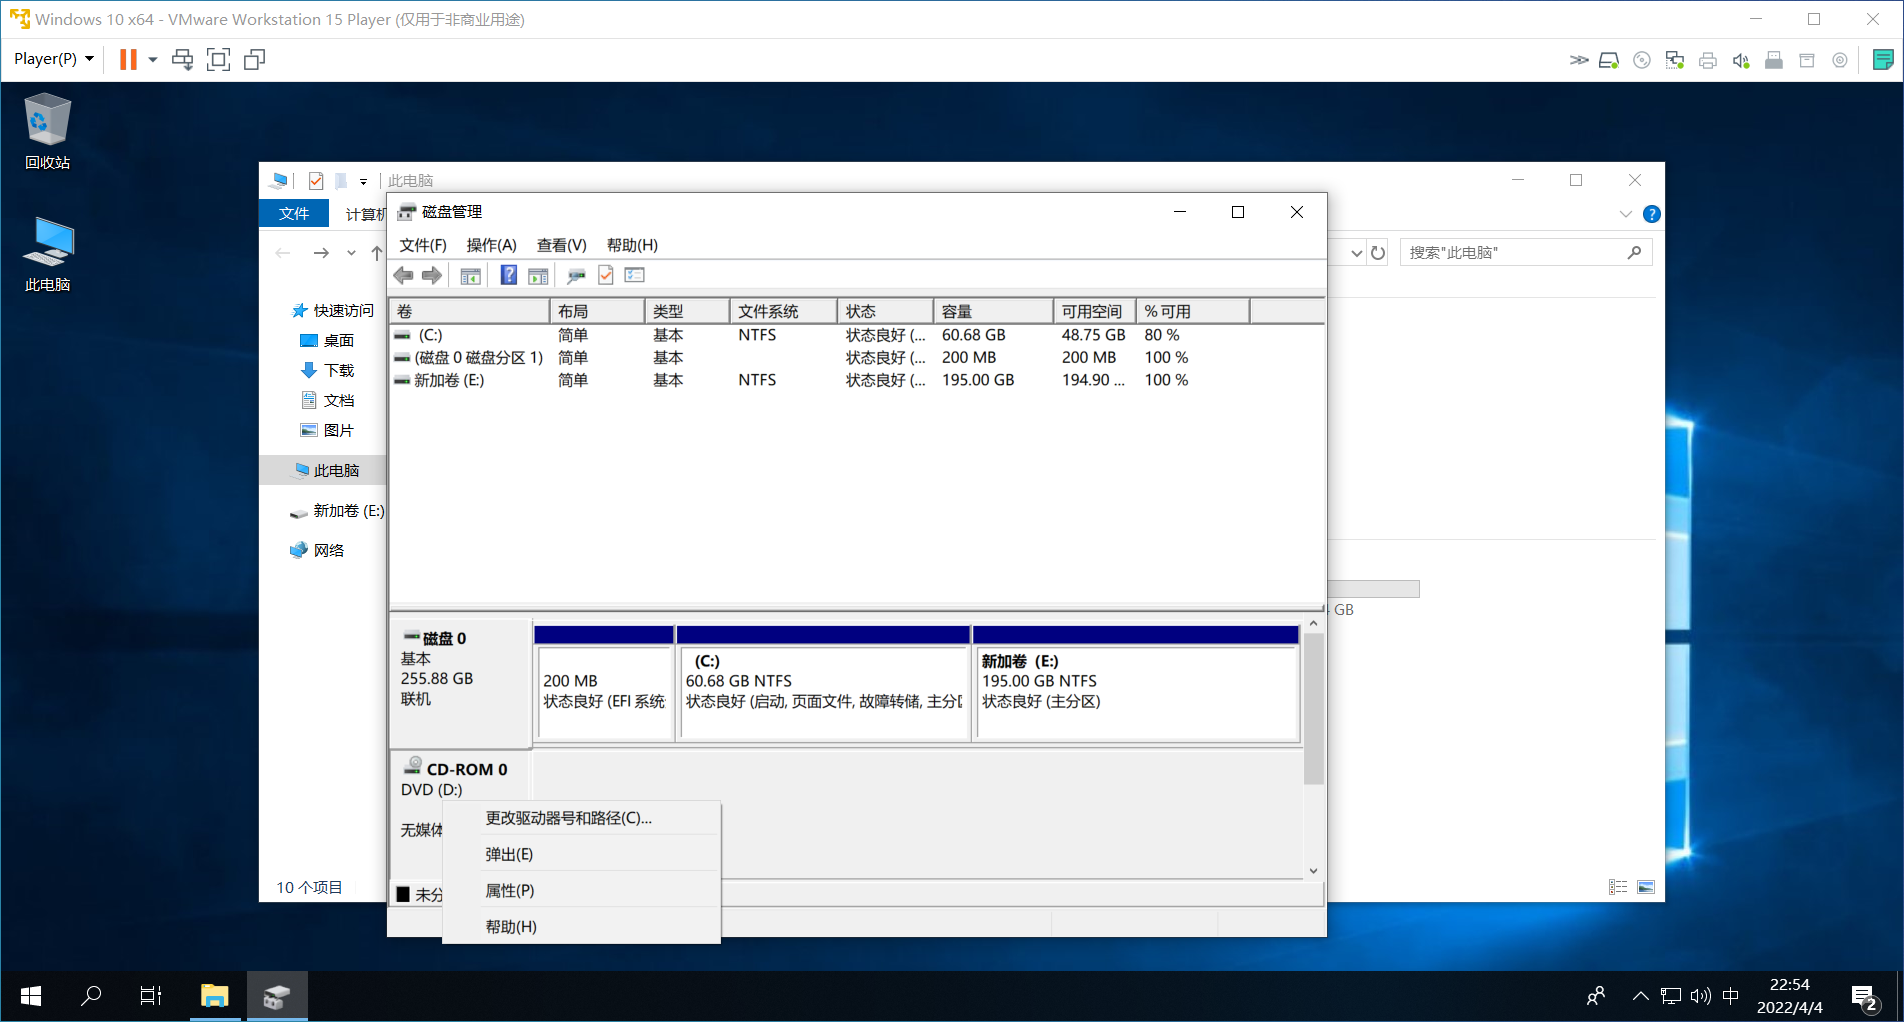Click the Explorer refresh button
The height and width of the screenshot is (1022, 1904).
(x=1378, y=253)
